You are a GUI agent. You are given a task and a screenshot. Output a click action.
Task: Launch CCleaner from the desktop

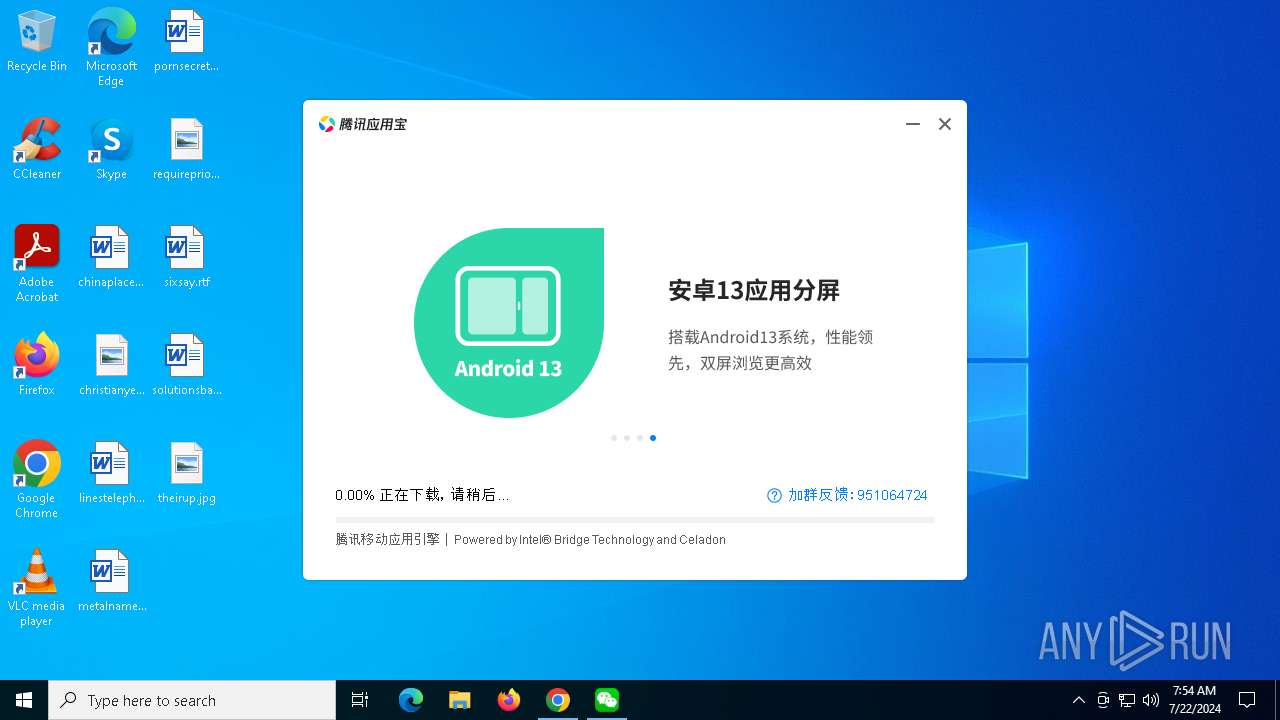[x=37, y=150]
